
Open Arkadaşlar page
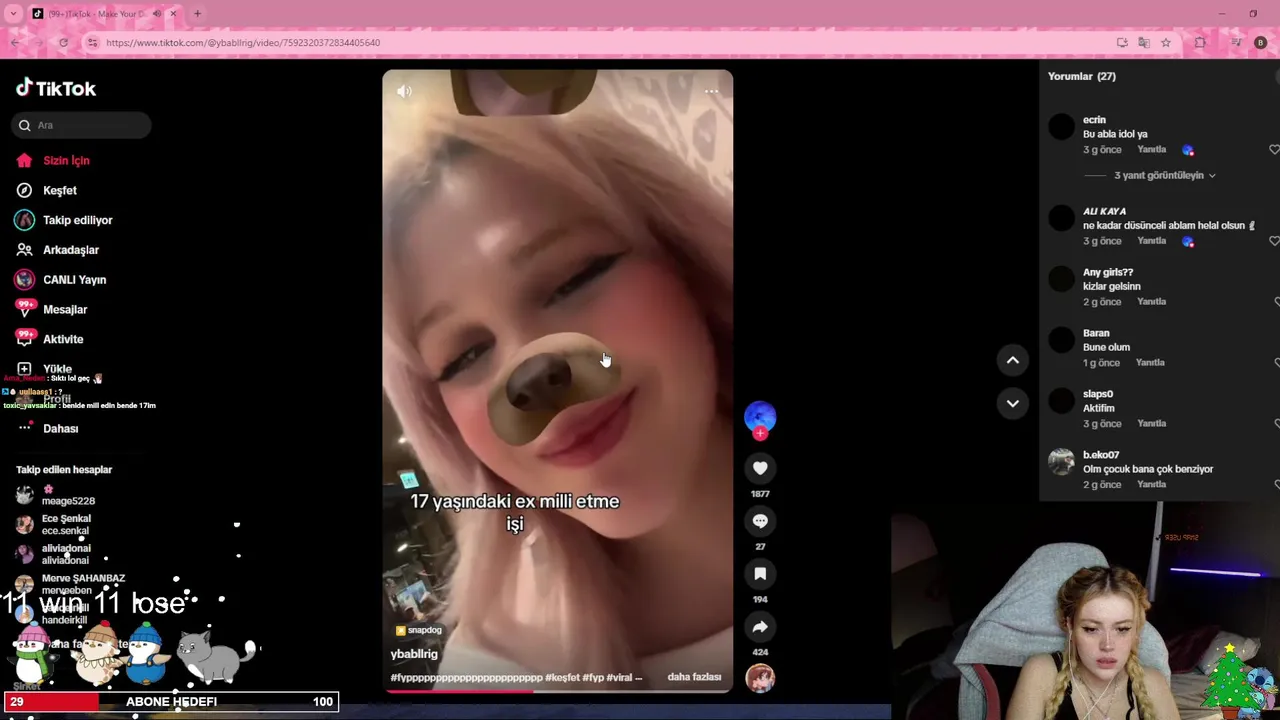(70, 250)
